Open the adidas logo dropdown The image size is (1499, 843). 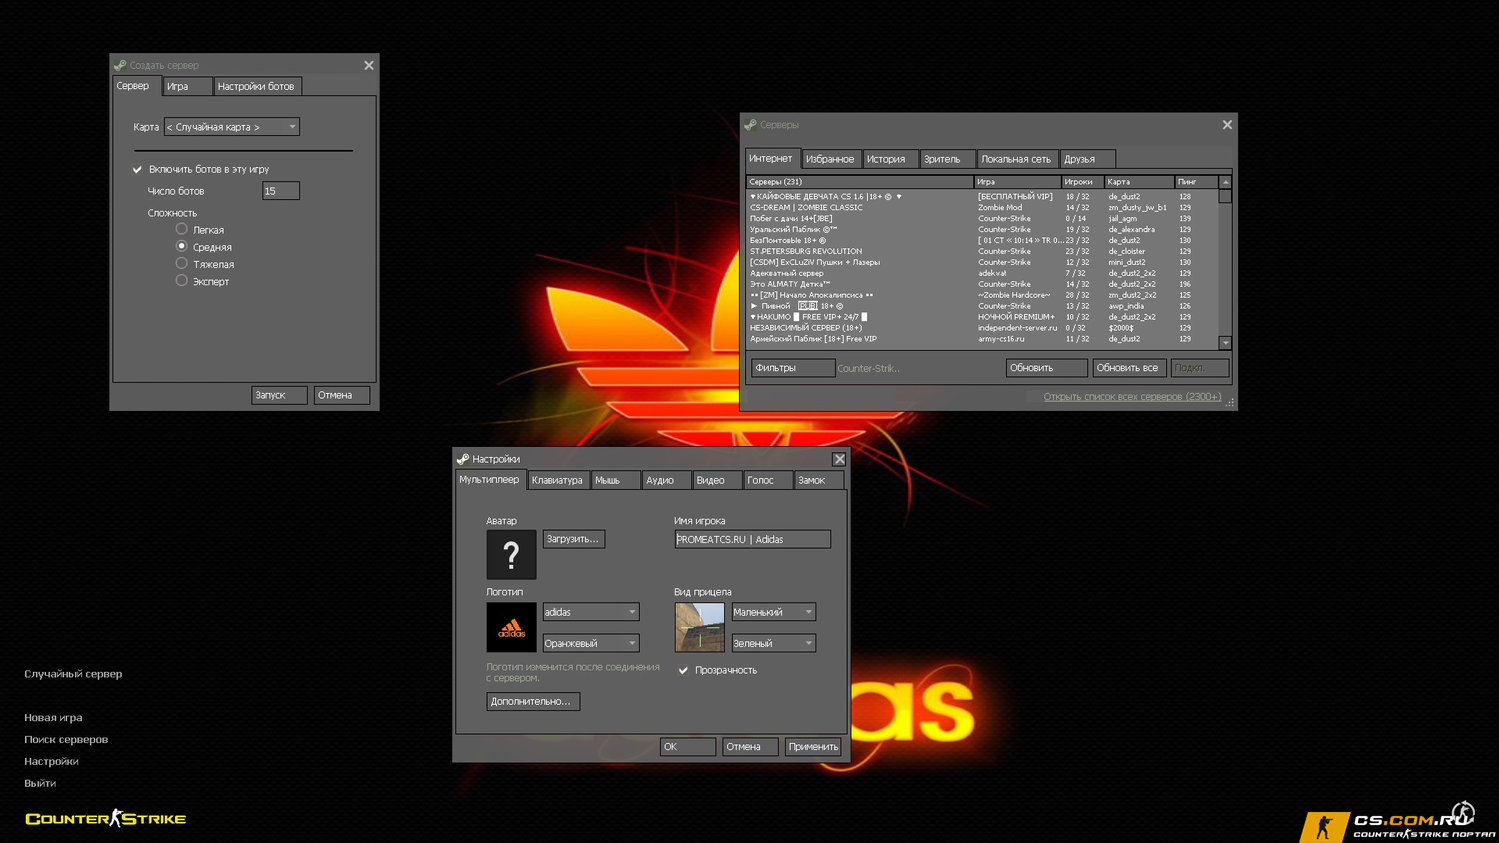pos(590,612)
